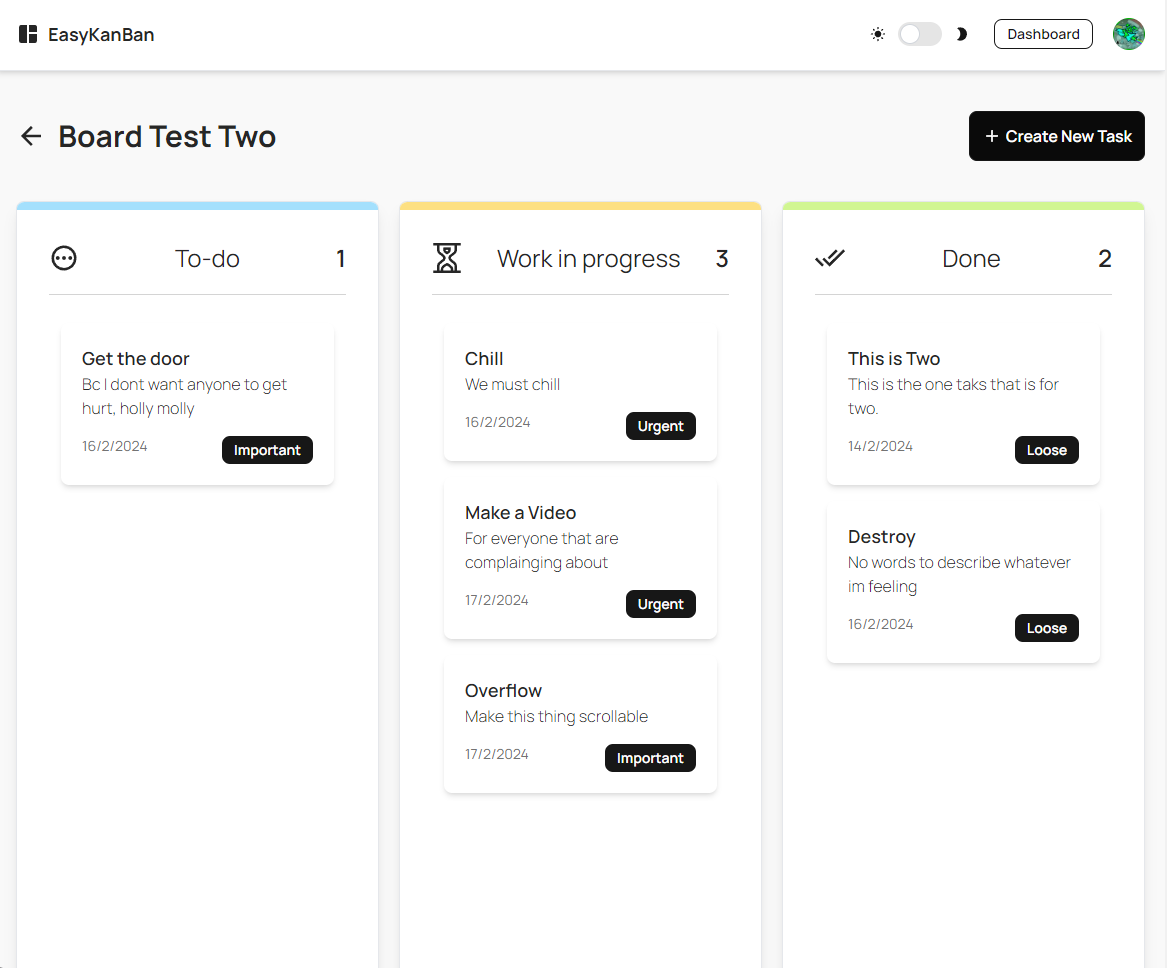Viewport: 1167px width, 968px height.
Task: Open the Get the door task card
Action: (197, 404)
